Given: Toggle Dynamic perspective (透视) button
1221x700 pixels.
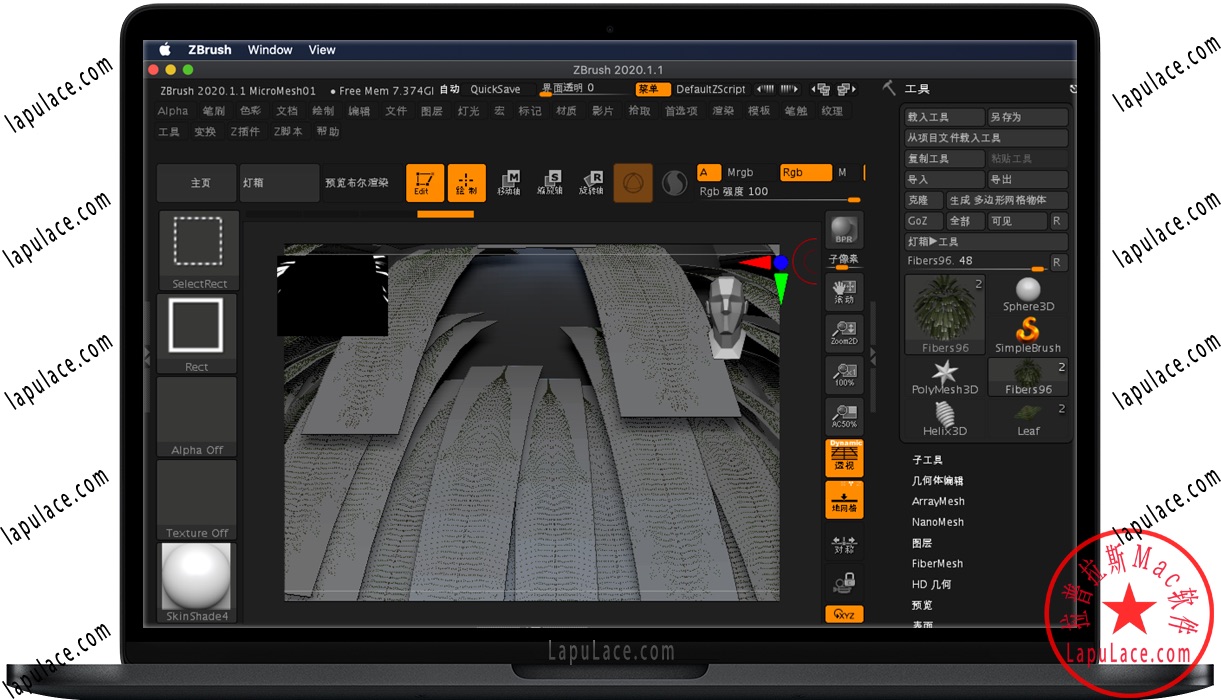Looking at the screenshot, I should [x=844, y=457].
